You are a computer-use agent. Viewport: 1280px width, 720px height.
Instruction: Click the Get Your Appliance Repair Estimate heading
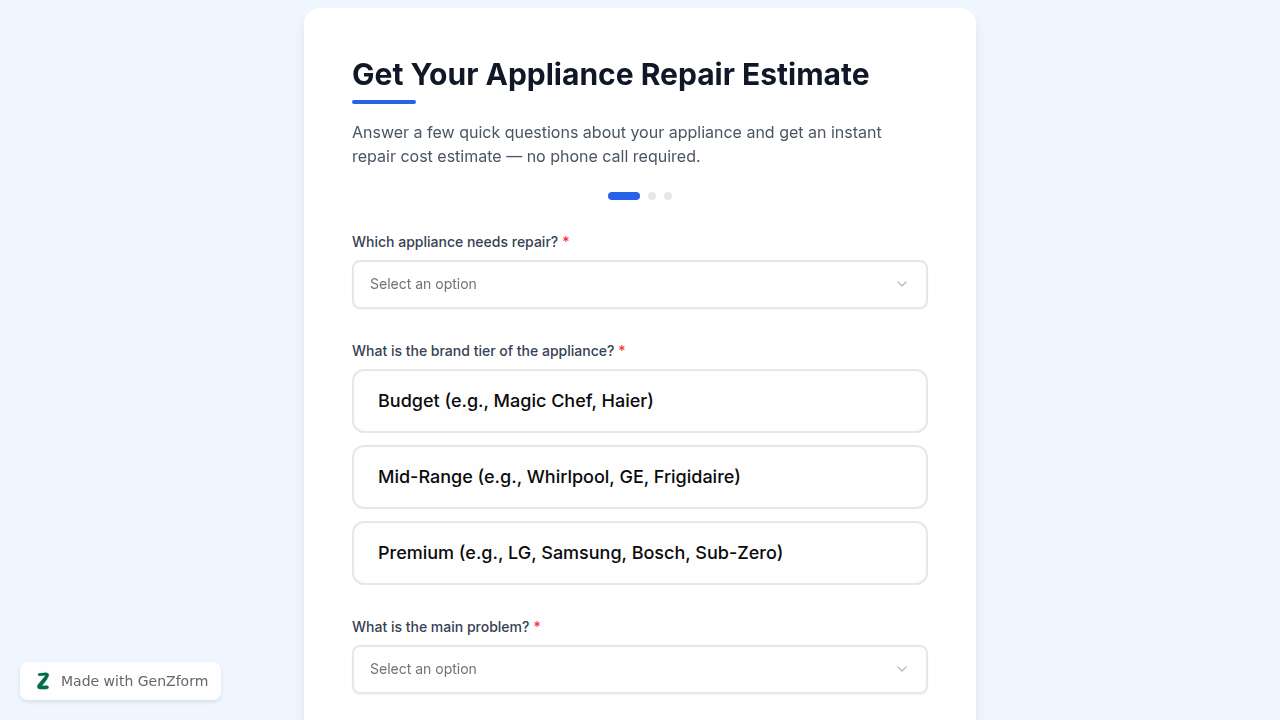tap(610, 74)
